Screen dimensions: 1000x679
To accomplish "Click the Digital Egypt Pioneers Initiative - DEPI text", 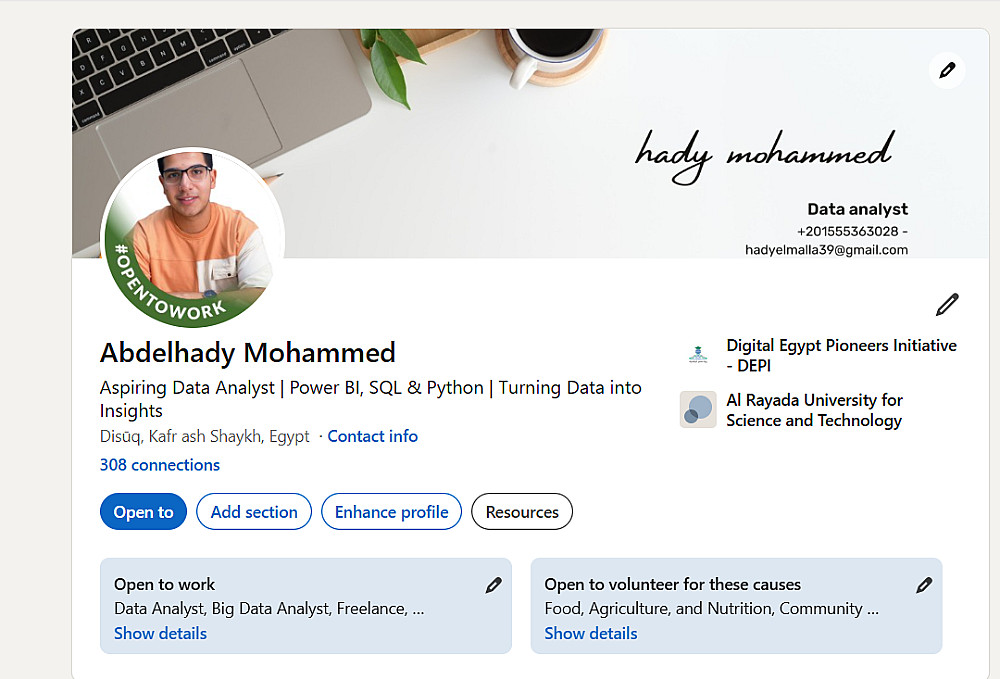I will coord(841,355).
